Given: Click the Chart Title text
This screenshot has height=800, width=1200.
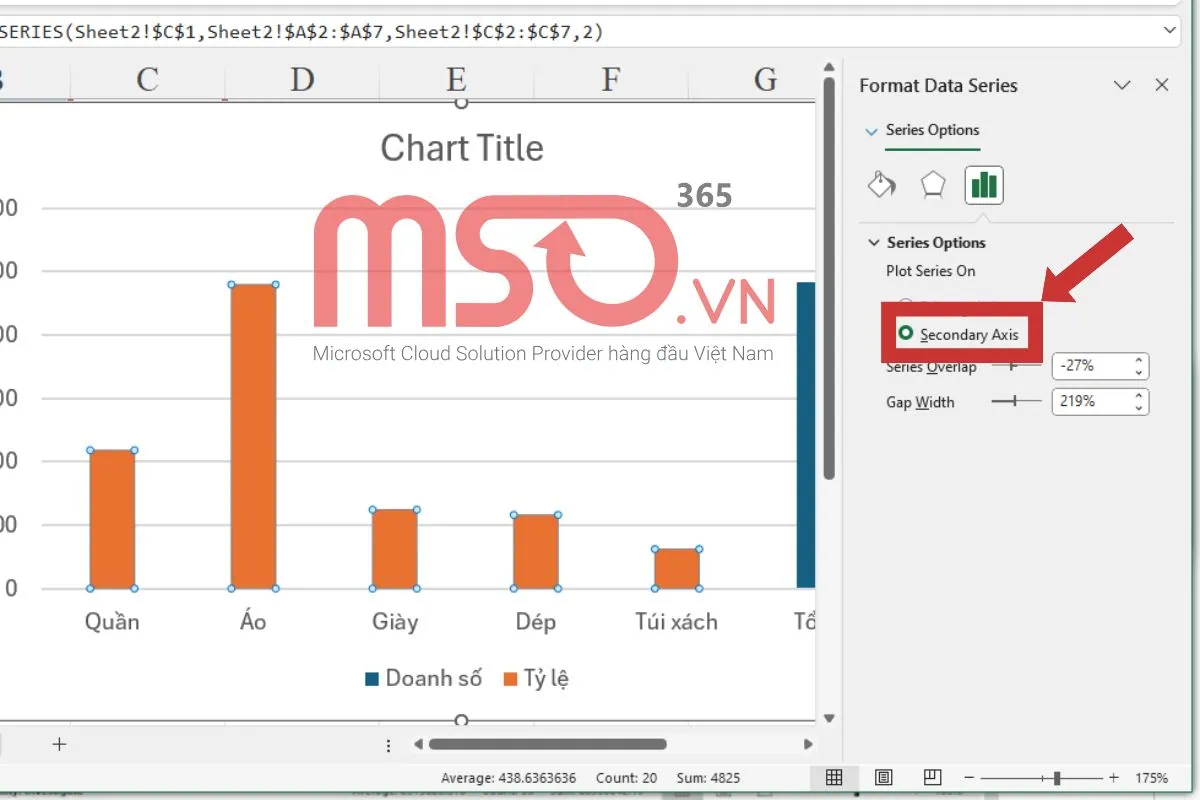Looking at the screenshot, I should click(462, 148).
